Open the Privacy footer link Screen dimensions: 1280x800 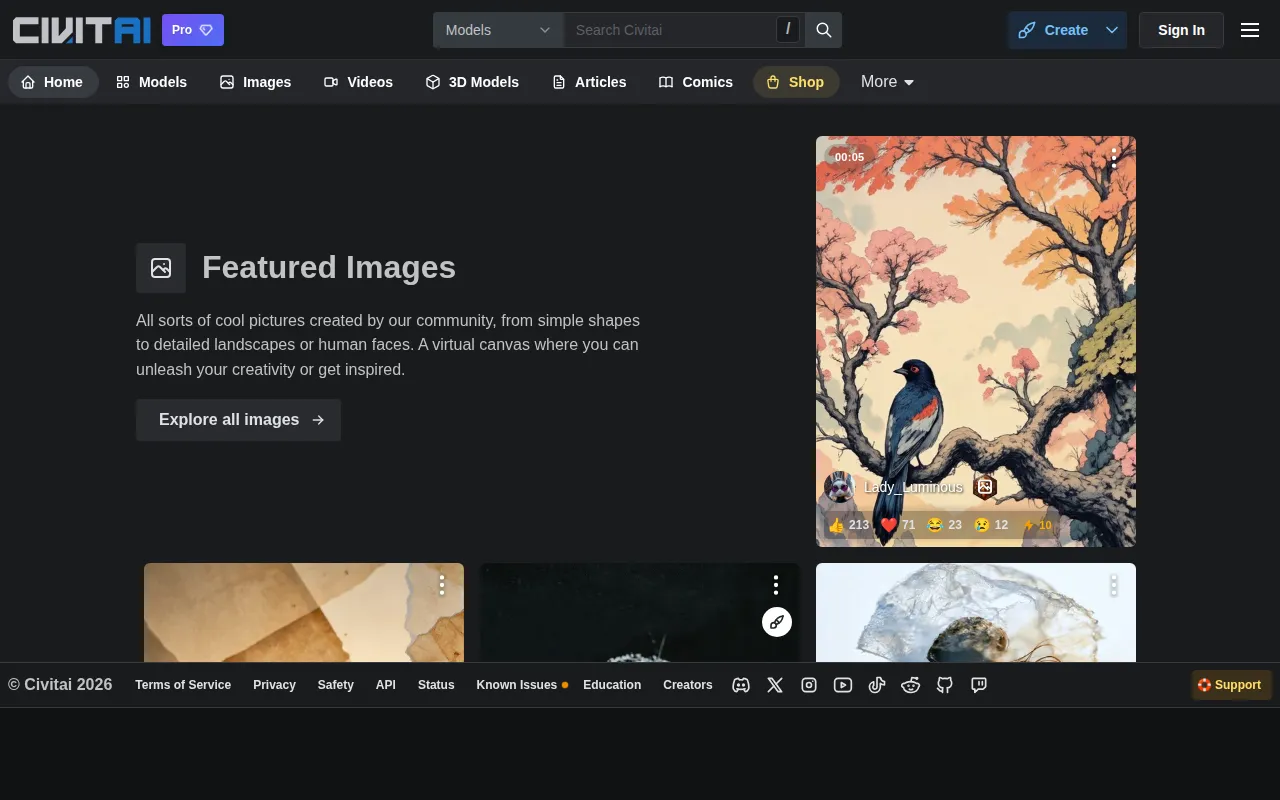pyautogui.click(x=274, y=685)
